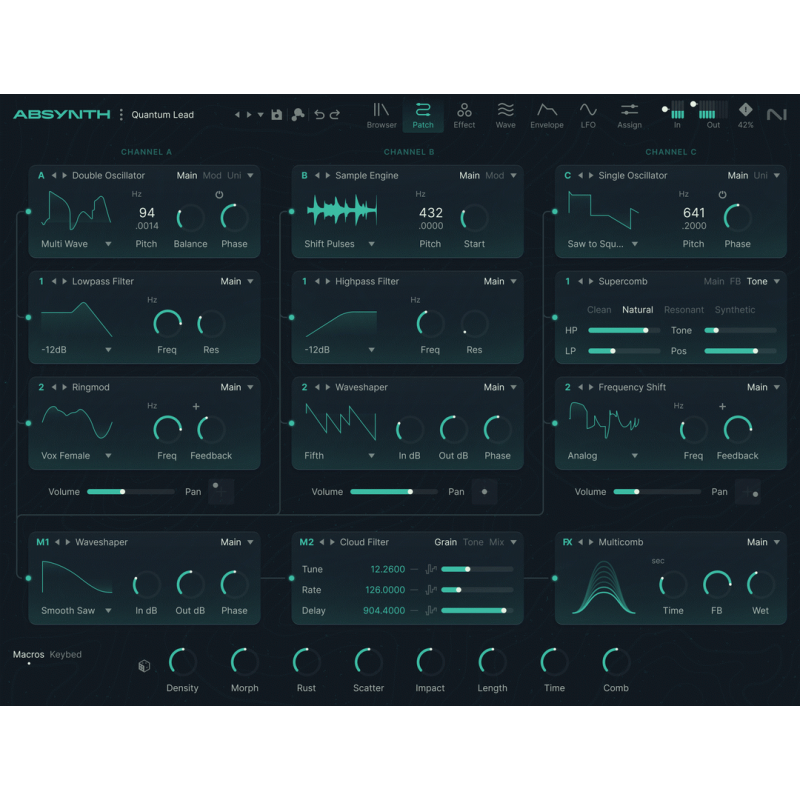Viewport: 800px width, 800px height.
Task: Click the save preset disk icon
Action: coord(277,115)
